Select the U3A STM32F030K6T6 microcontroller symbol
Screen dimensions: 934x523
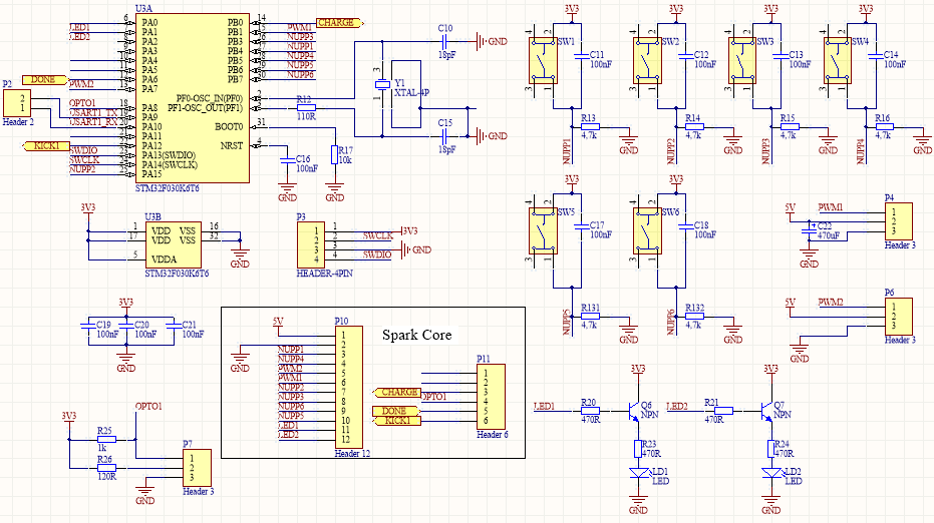point(195,97)
